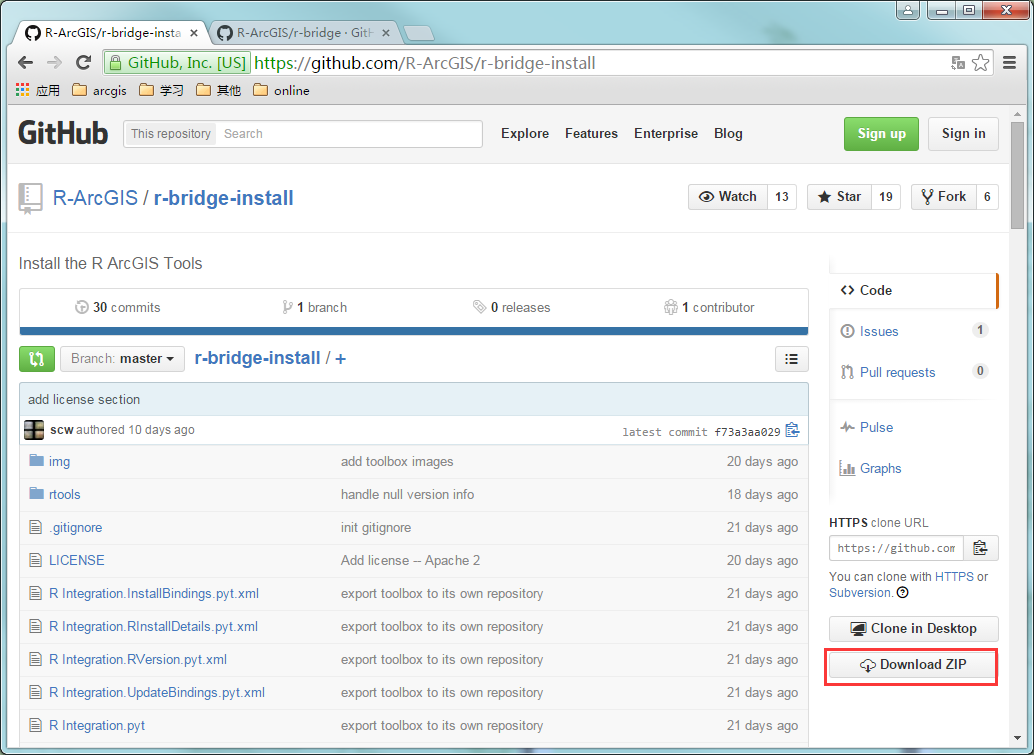Click the Sign in button
The image size is (1034, 755).
tap(963, 134)
